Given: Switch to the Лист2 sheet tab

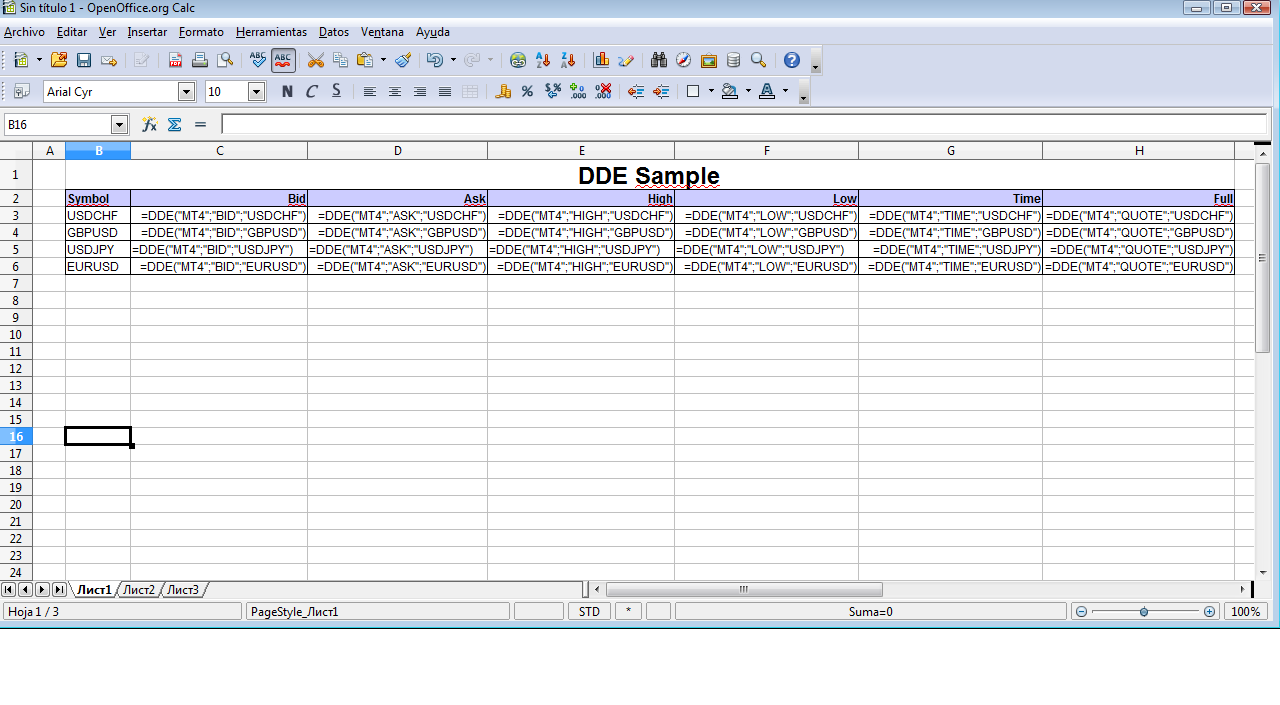Looking at the screenshot, I should pyautogui.click(x=139, y=590).
